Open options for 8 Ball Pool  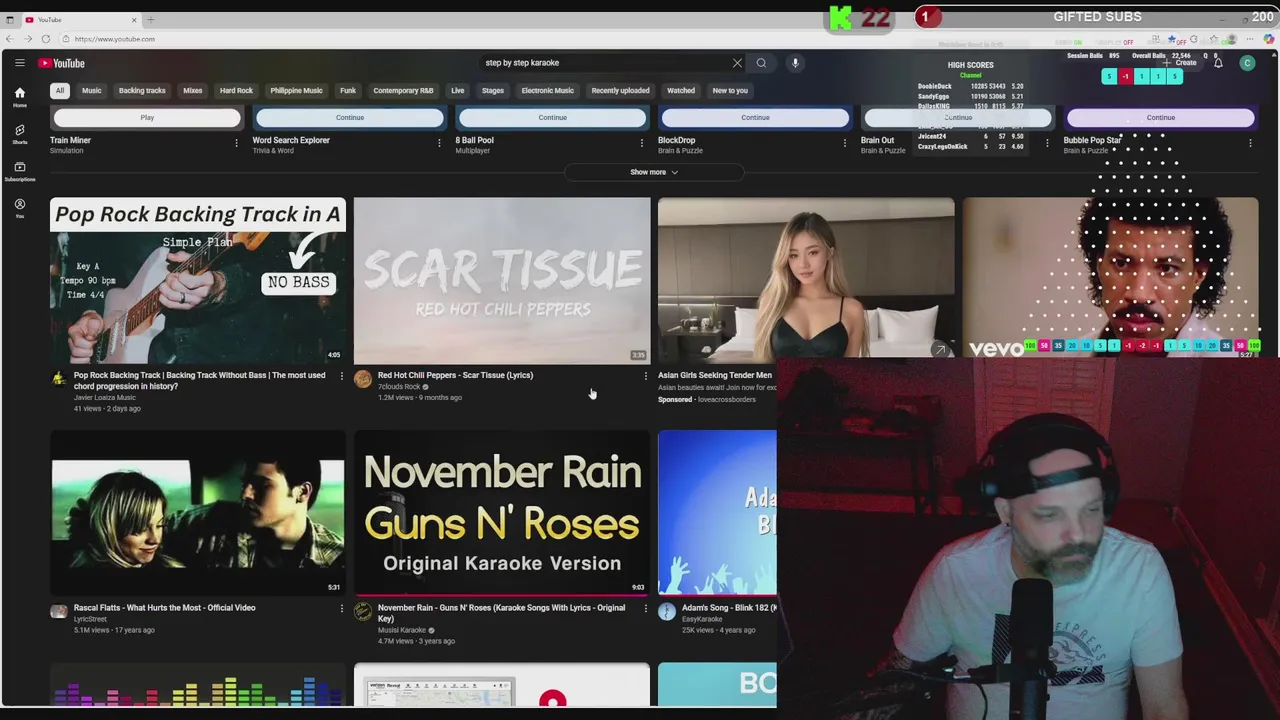coord(642,143)
